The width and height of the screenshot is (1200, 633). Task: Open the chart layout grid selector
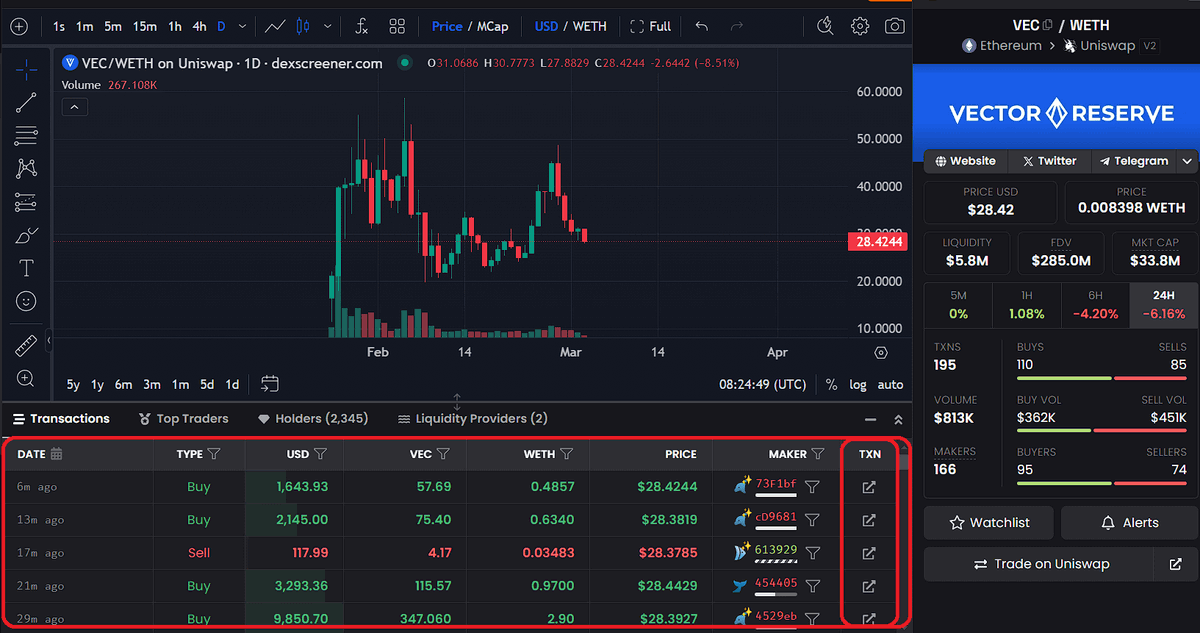pyautogui.click(x=397, y=26)
